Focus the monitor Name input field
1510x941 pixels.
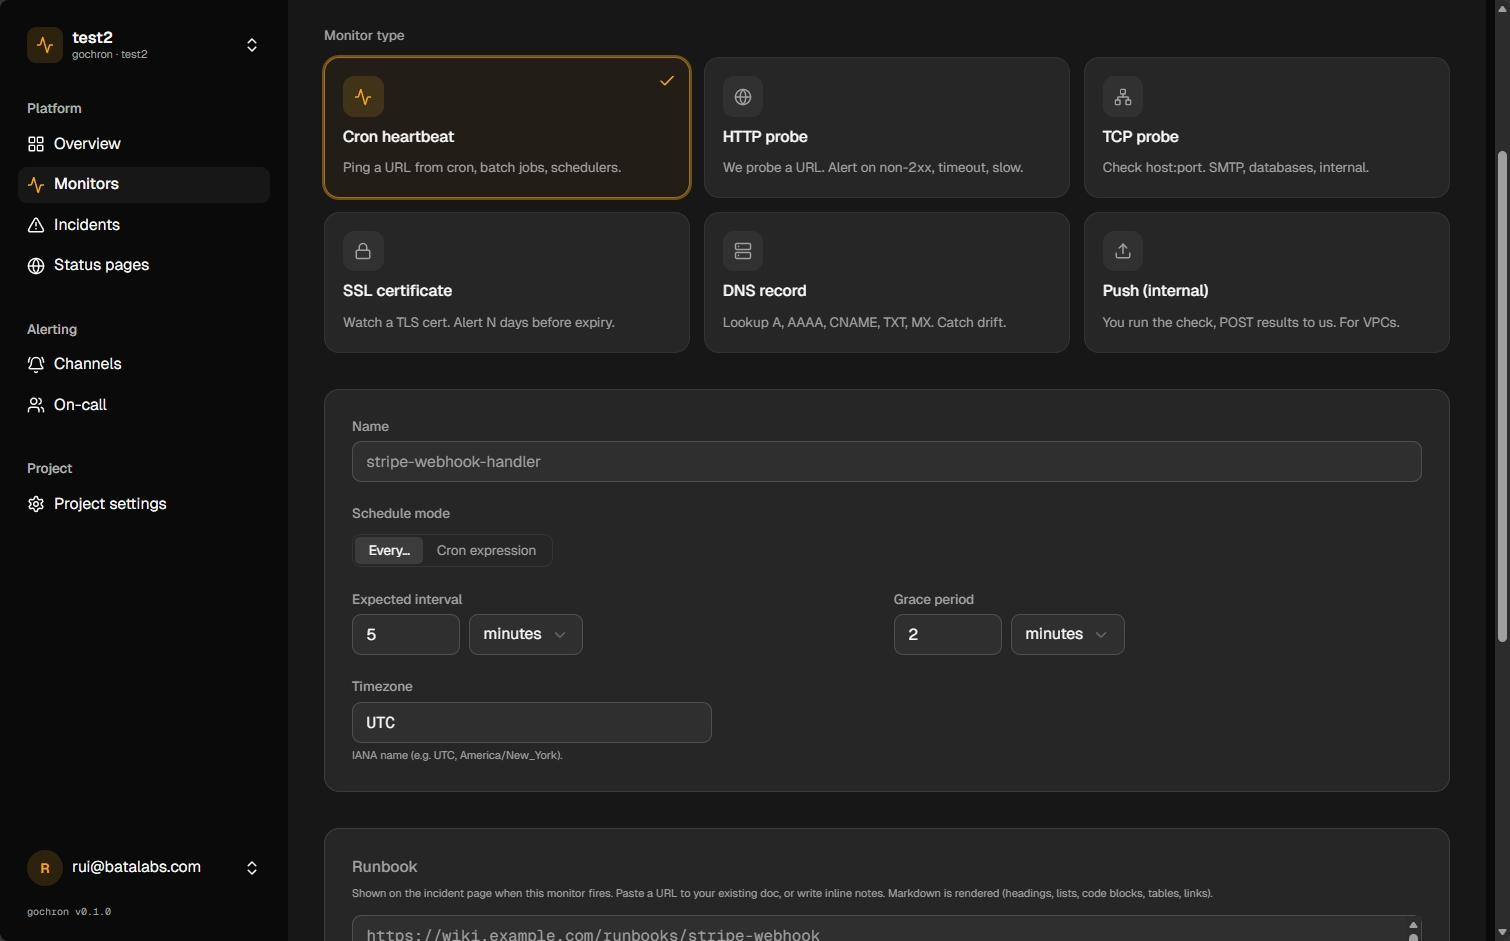(x=887, y=462)
